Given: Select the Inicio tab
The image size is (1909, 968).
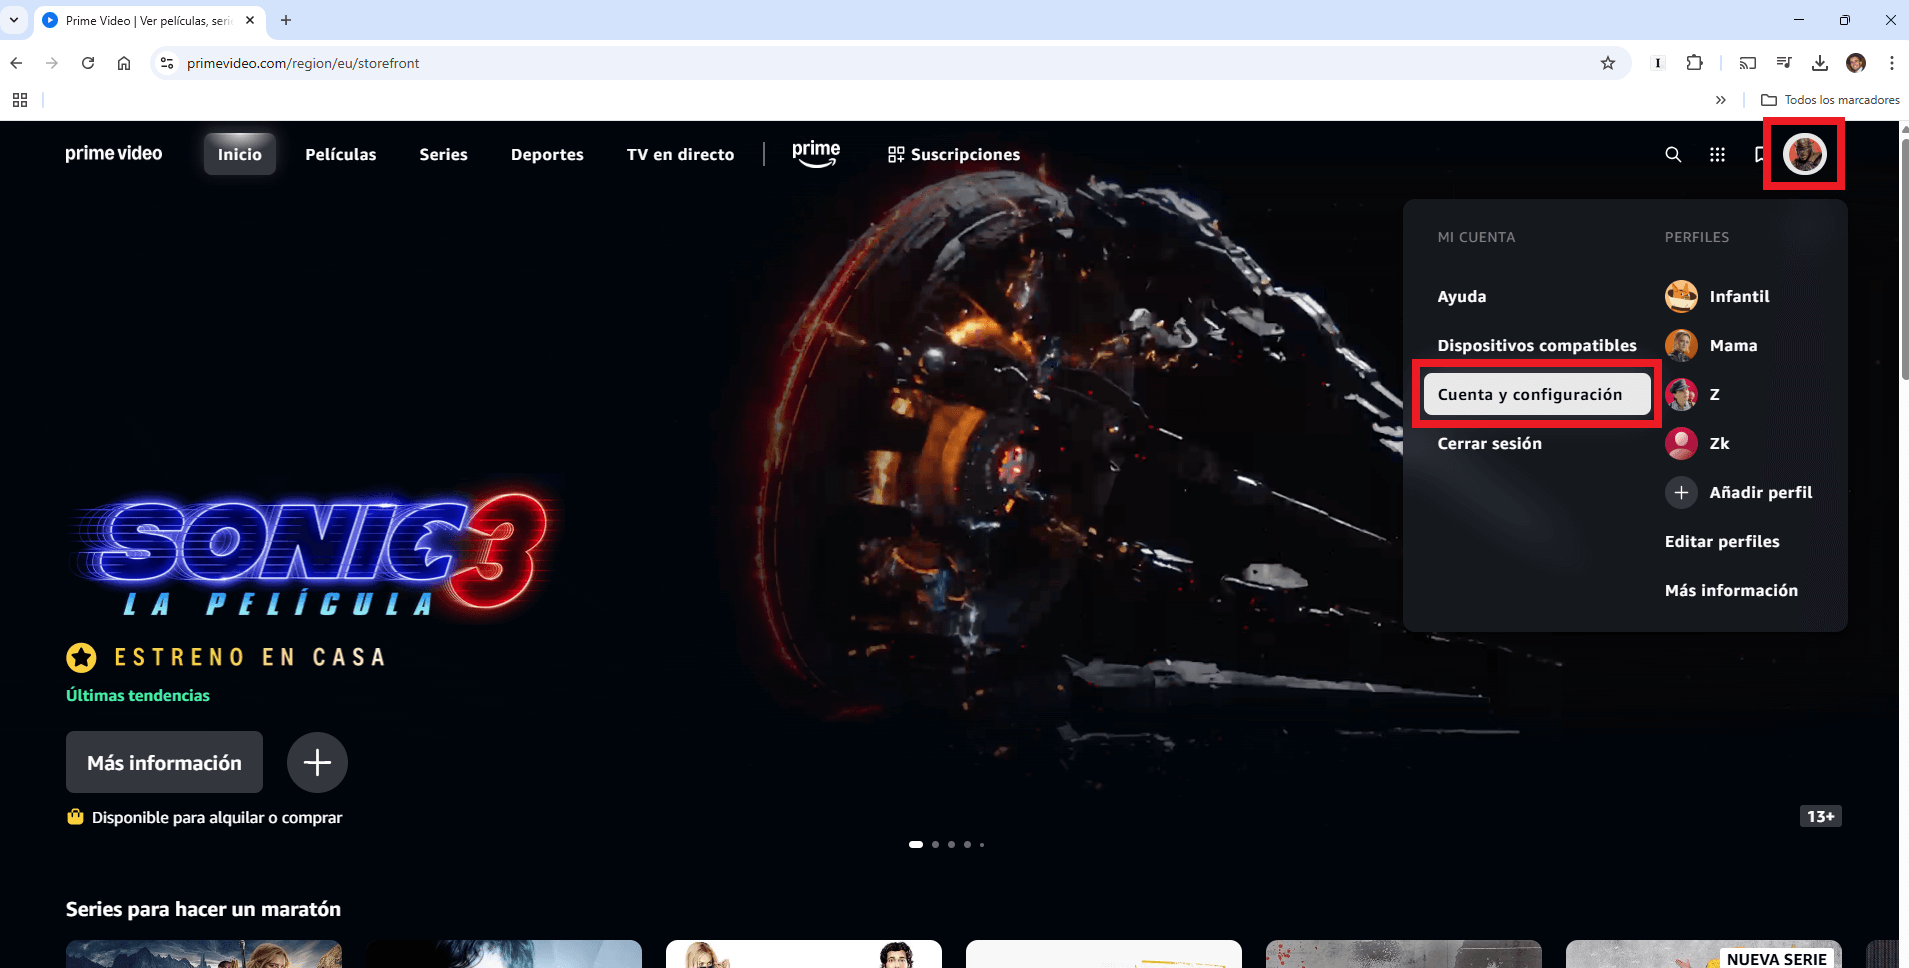Looking at the screenshot, I should [240, 154].
